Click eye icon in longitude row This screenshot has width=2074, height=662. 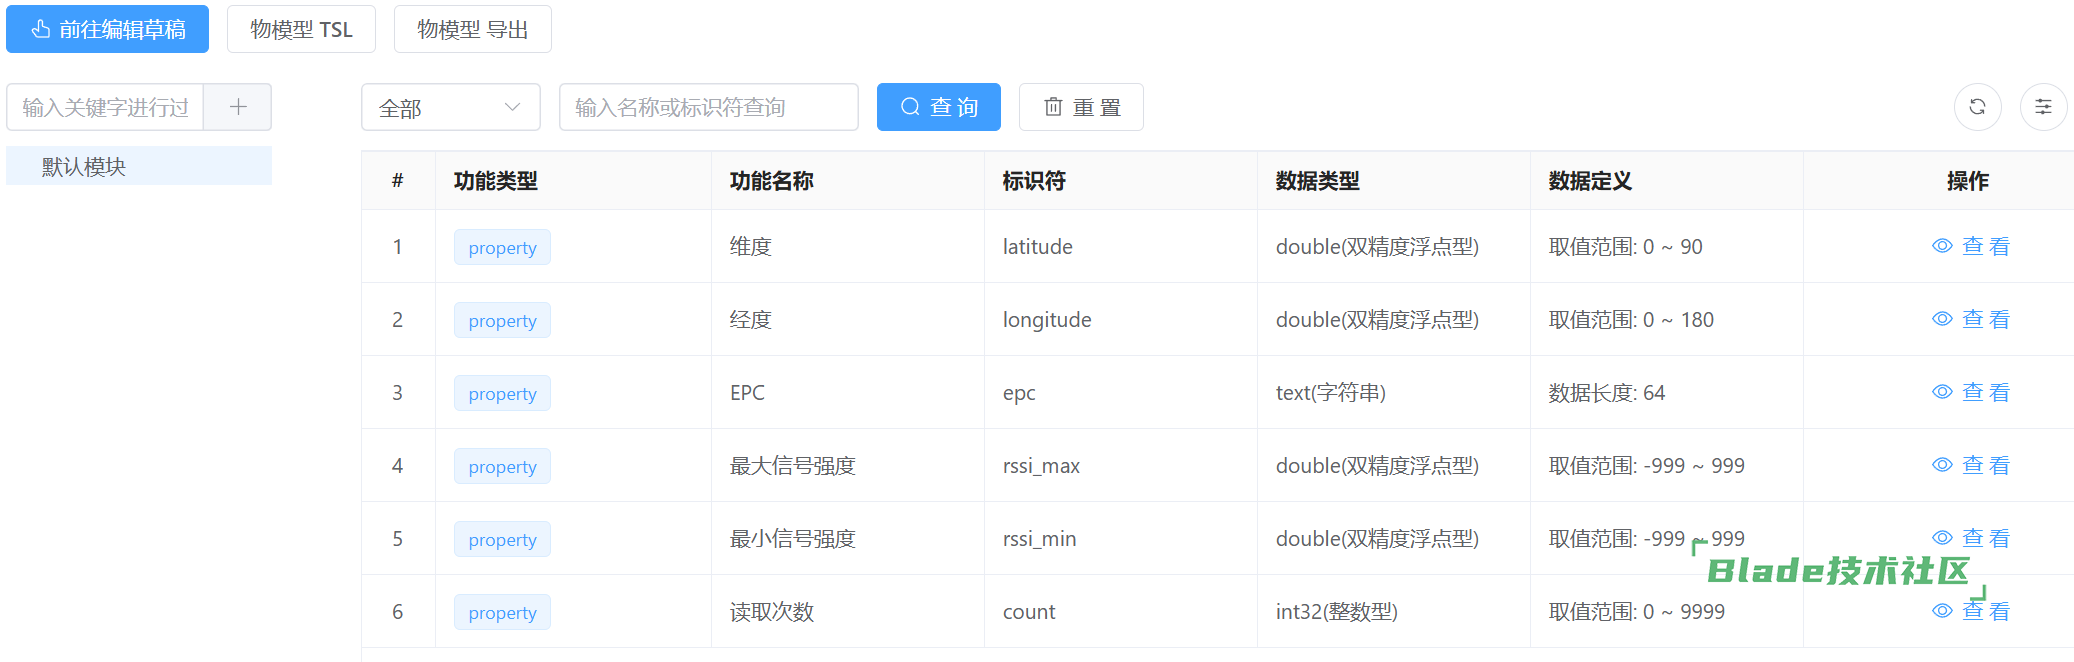[1942, 319]
